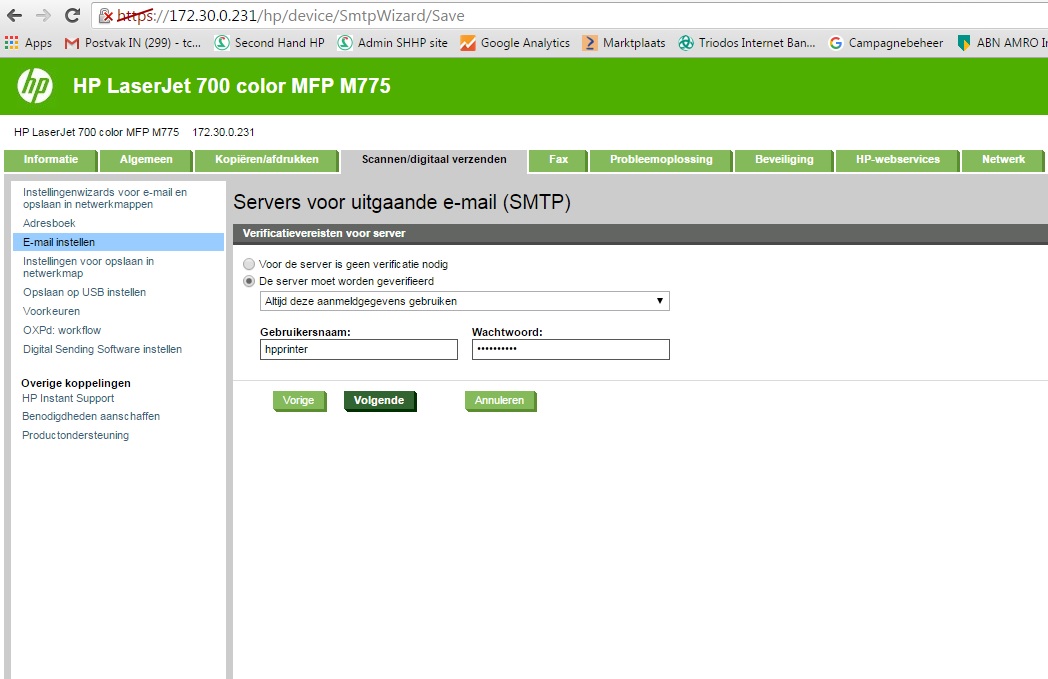The height and width of the screenshot is (679, 1048).
Task: Click the browser back arrow
Action: [14, 15]
